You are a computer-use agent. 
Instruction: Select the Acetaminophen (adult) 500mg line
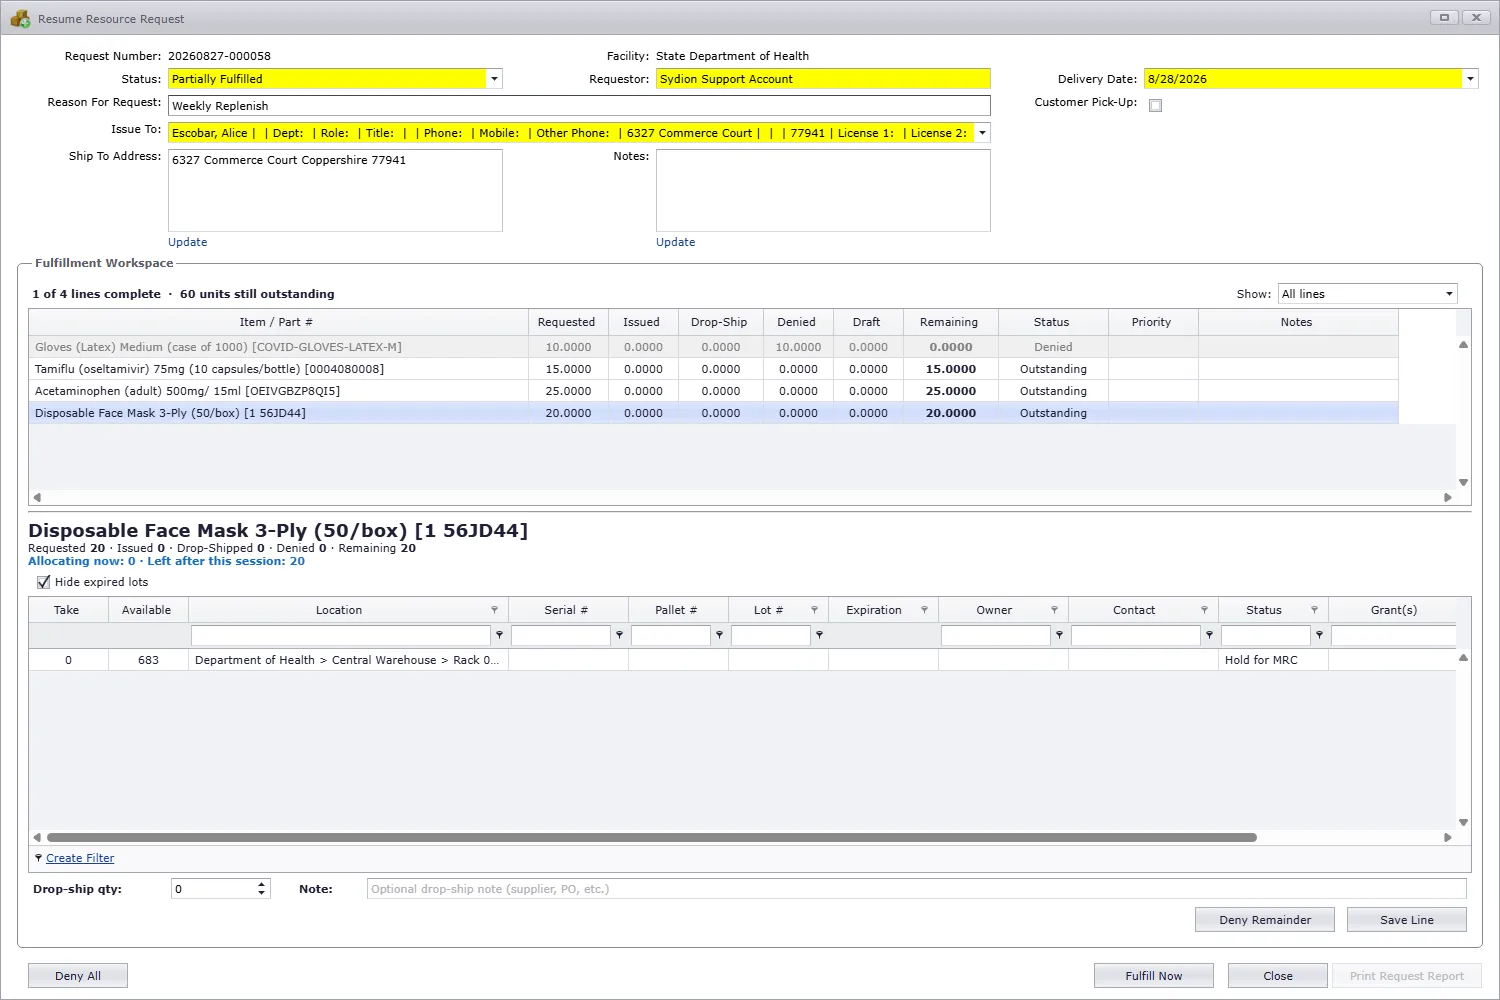coord(714,391)
